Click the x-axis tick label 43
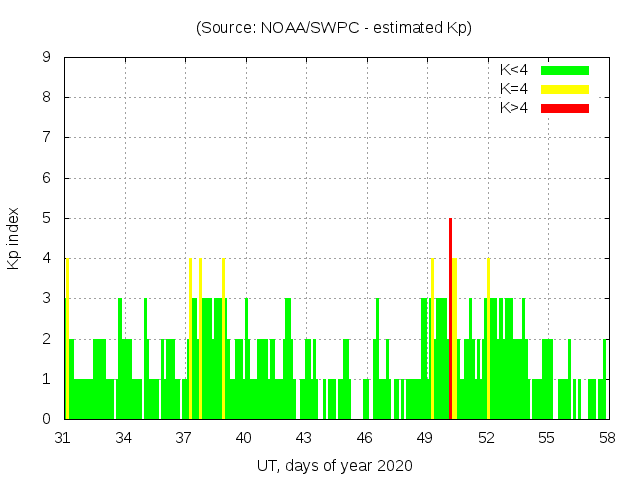The width and height of the screenshot is (640, 480). 304,438
